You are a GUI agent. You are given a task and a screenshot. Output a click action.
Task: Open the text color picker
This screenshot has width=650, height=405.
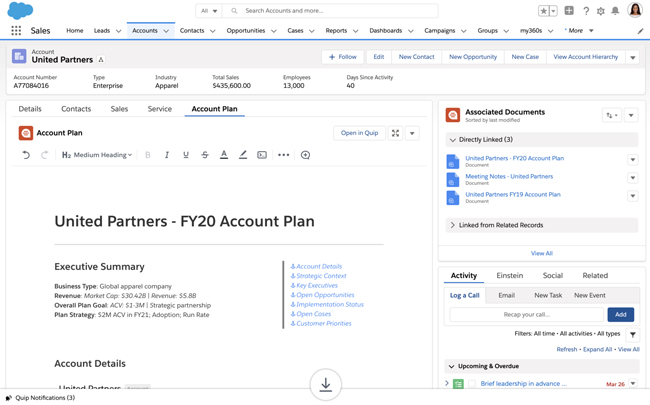point(224,155)
